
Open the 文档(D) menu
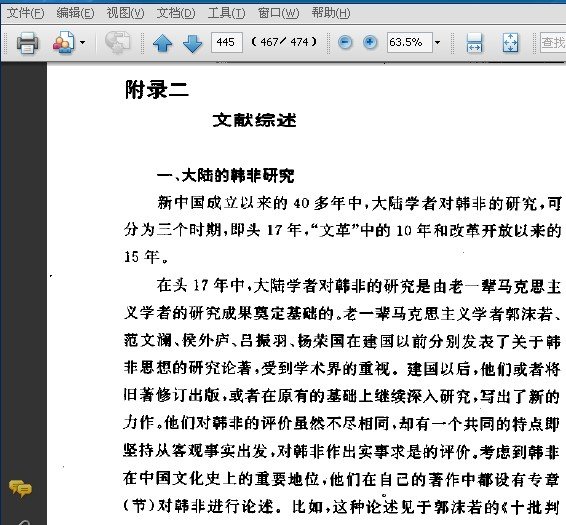176,13
